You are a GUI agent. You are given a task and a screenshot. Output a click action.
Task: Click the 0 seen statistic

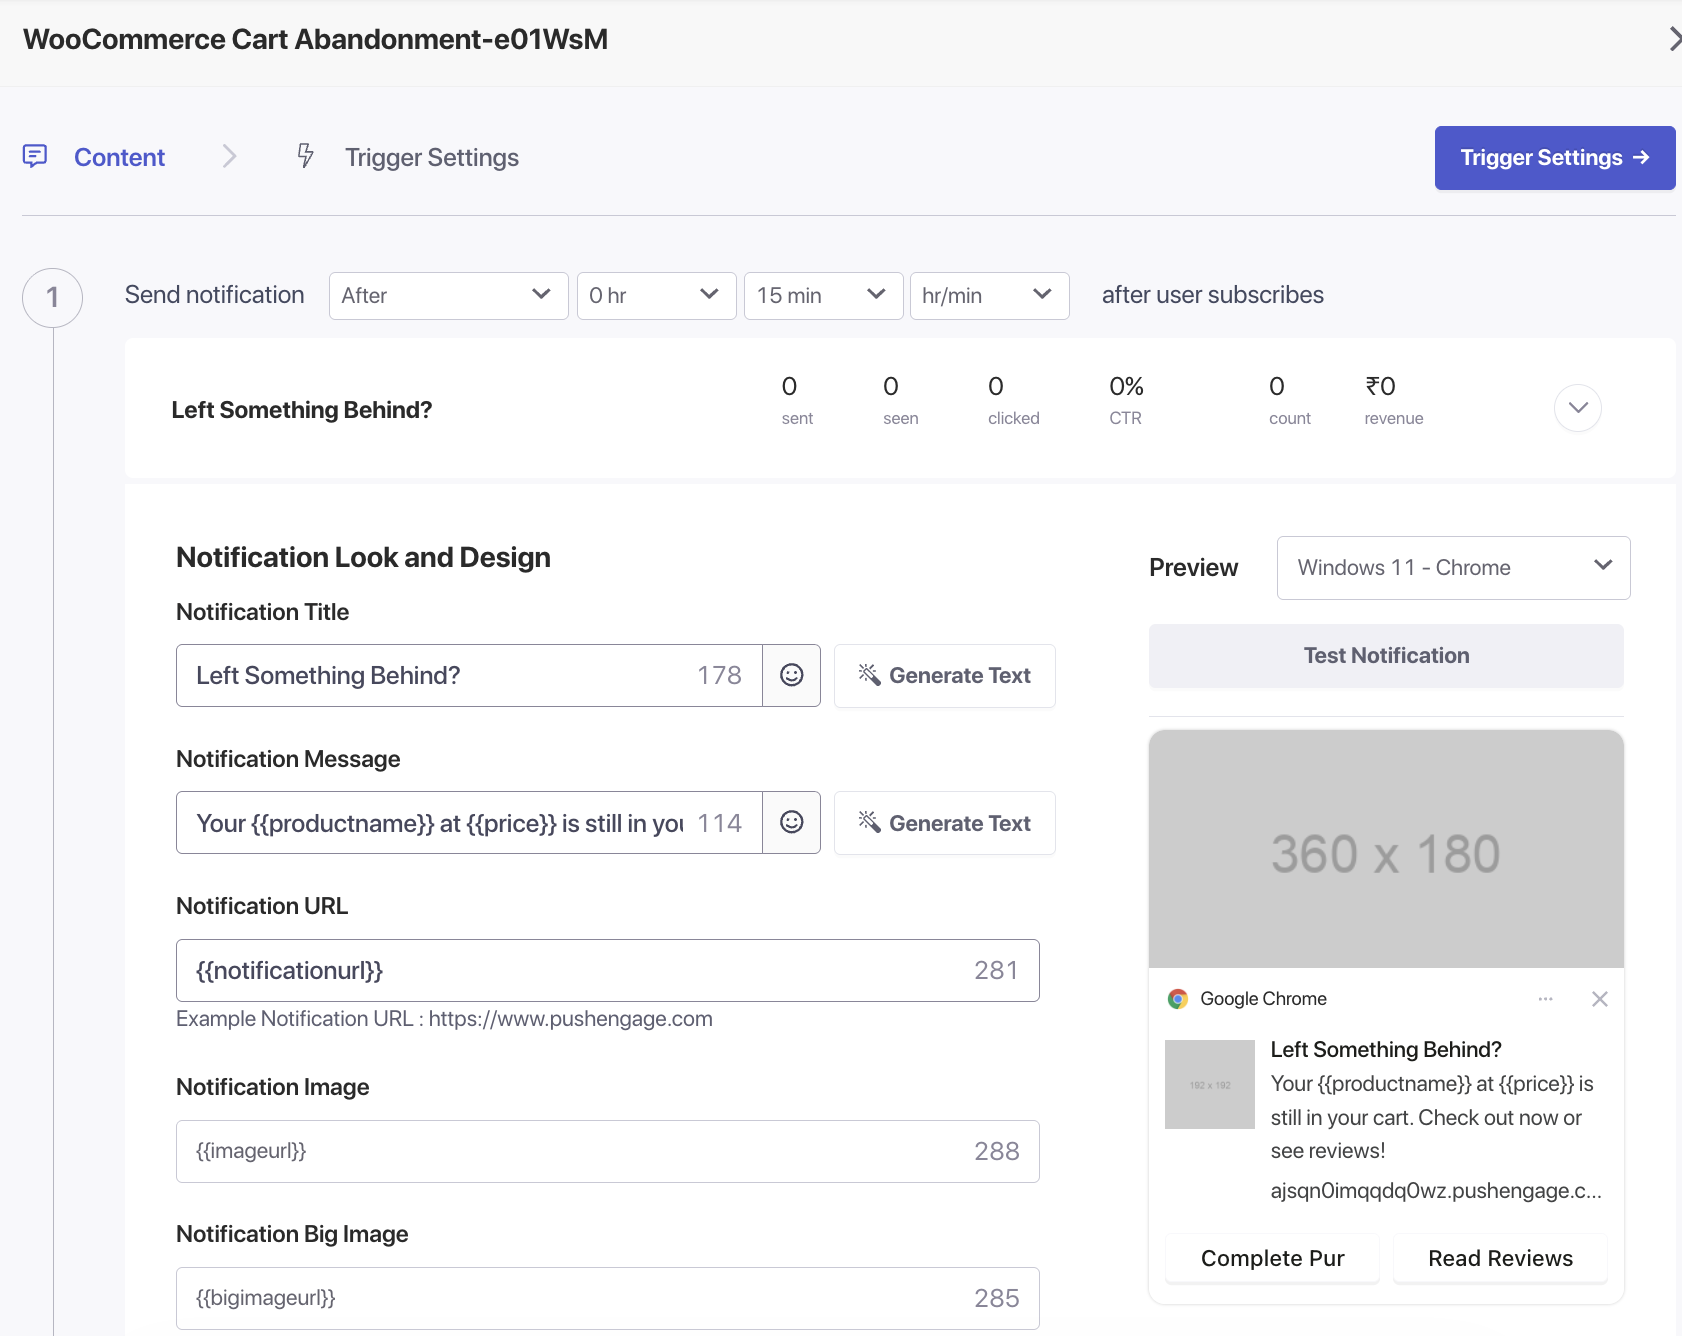pyautogui.click(x=900, y=400)
